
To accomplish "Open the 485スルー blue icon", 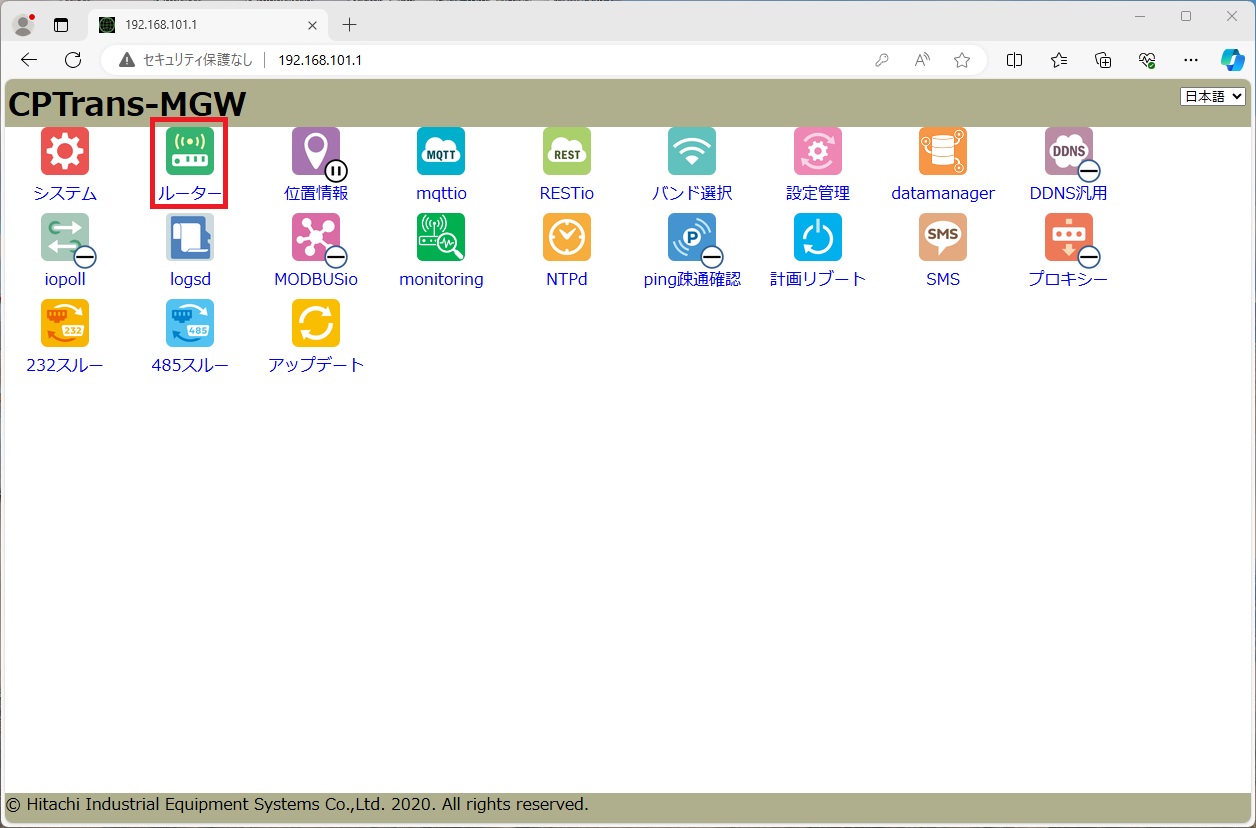I will tap(190, 323).
